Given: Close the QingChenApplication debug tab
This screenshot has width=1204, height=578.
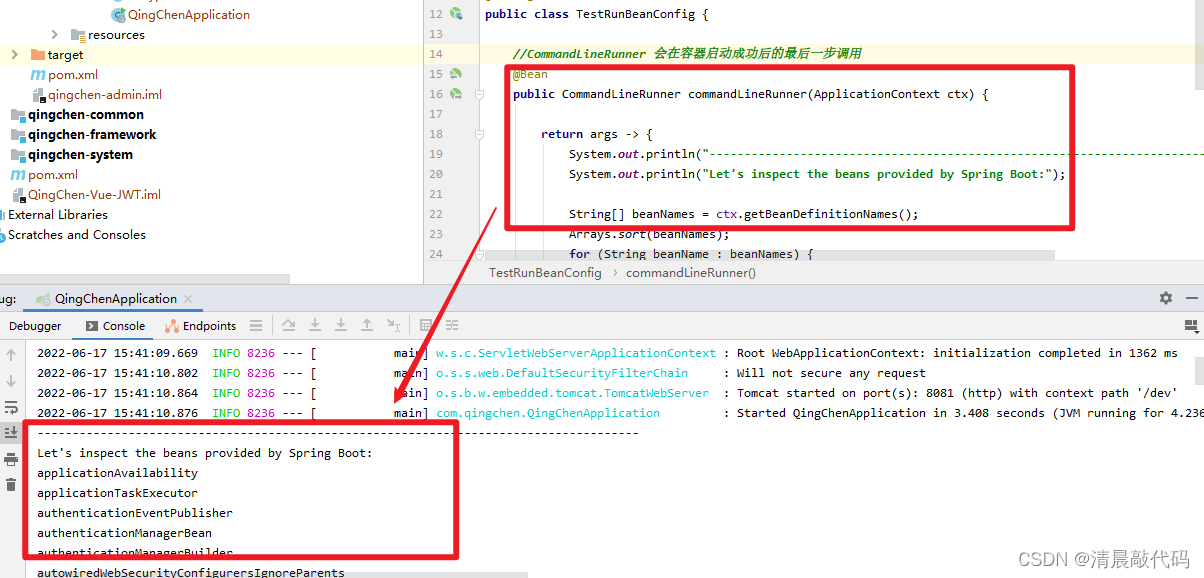Looking at the screenshot, I should [189, 299].
